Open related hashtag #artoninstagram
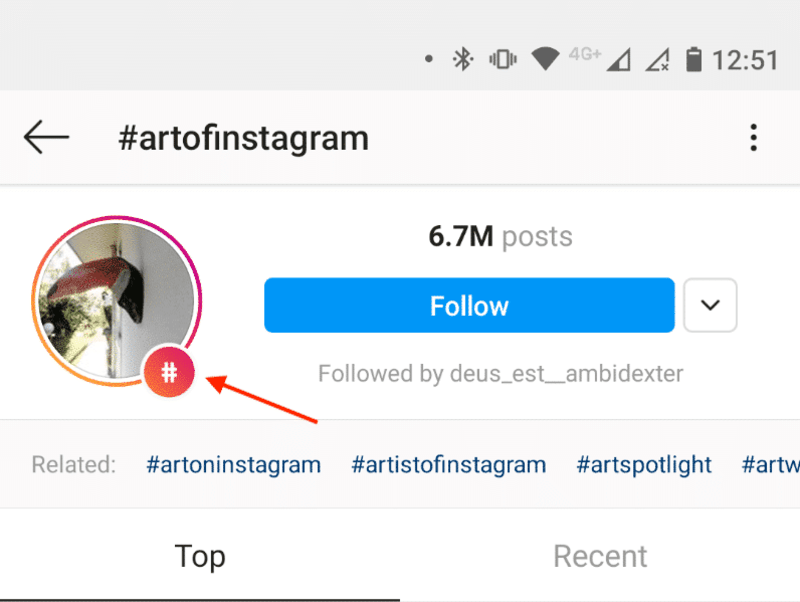Image resolution: width=800 pixels, height=602 pixels. point(233,465)
